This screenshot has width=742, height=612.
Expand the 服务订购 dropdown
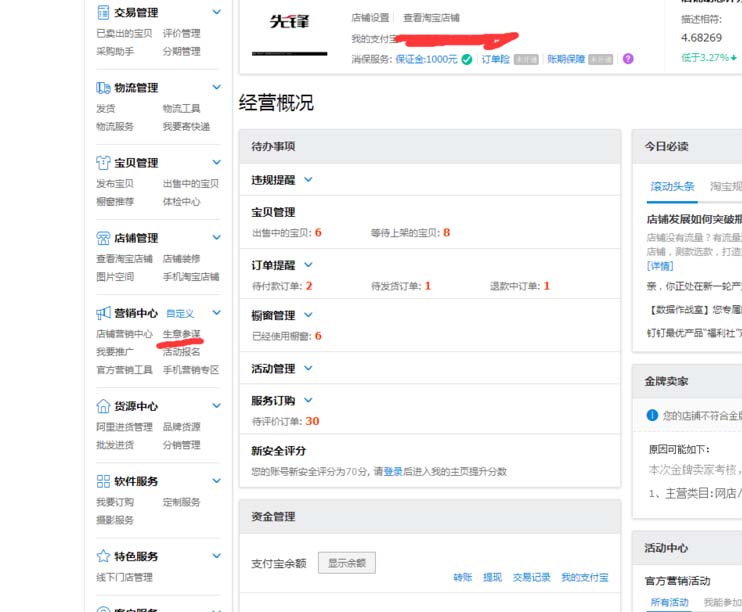[308, 400]
